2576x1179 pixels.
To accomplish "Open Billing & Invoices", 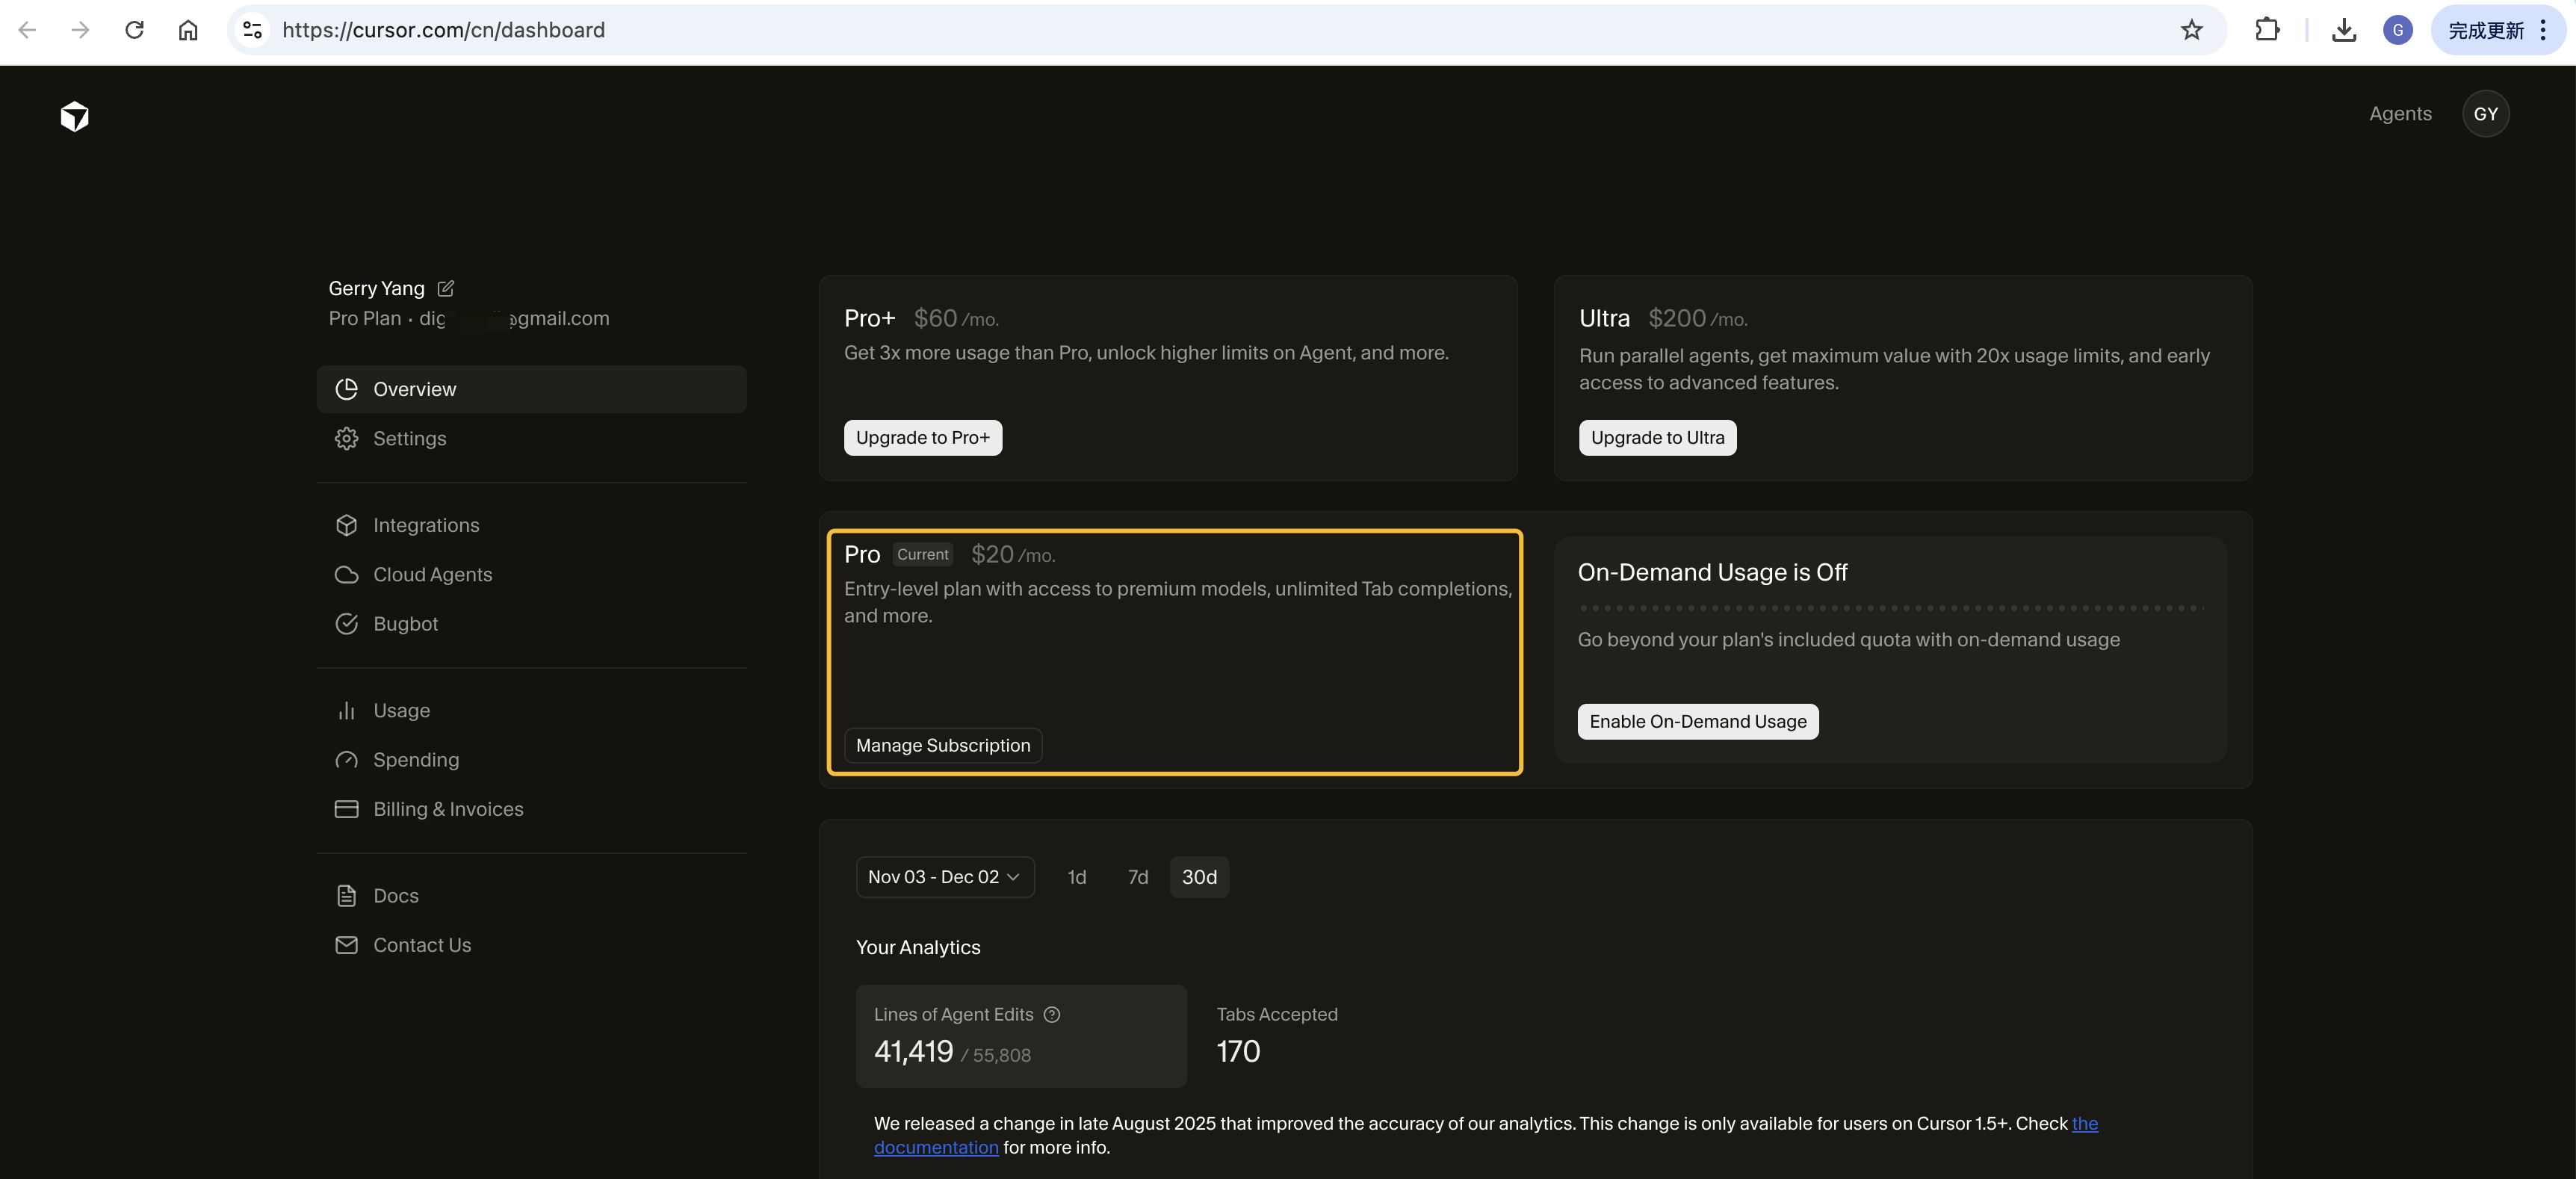I will 448,808.
